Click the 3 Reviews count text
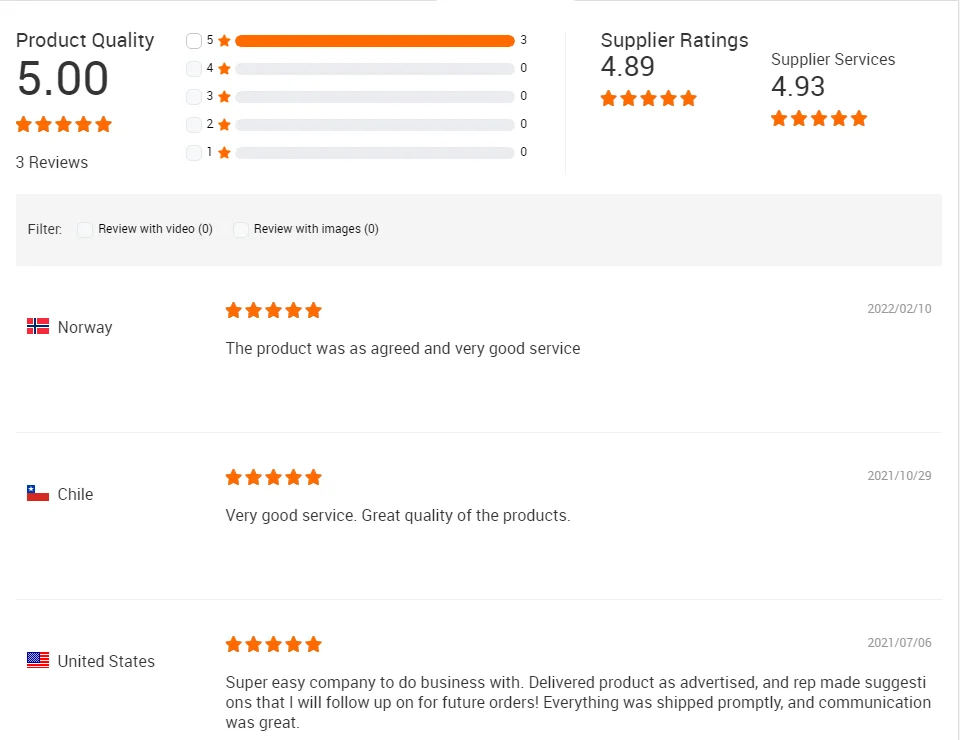Image resolution: width=960 pixels, height=740 pixels. pyautogui.click(x=52, y=162)
